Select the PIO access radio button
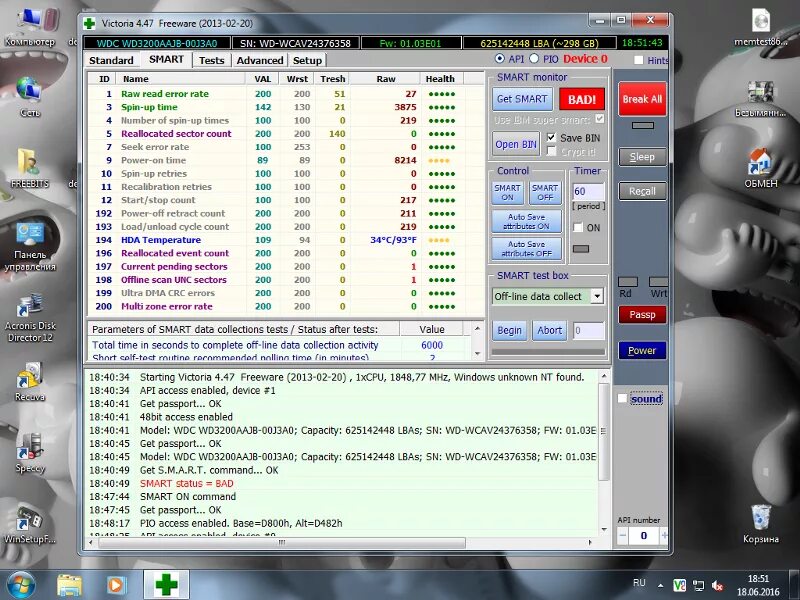Image resolution: width=800 pixels, height=600 pixels. [x=534, y=59]
